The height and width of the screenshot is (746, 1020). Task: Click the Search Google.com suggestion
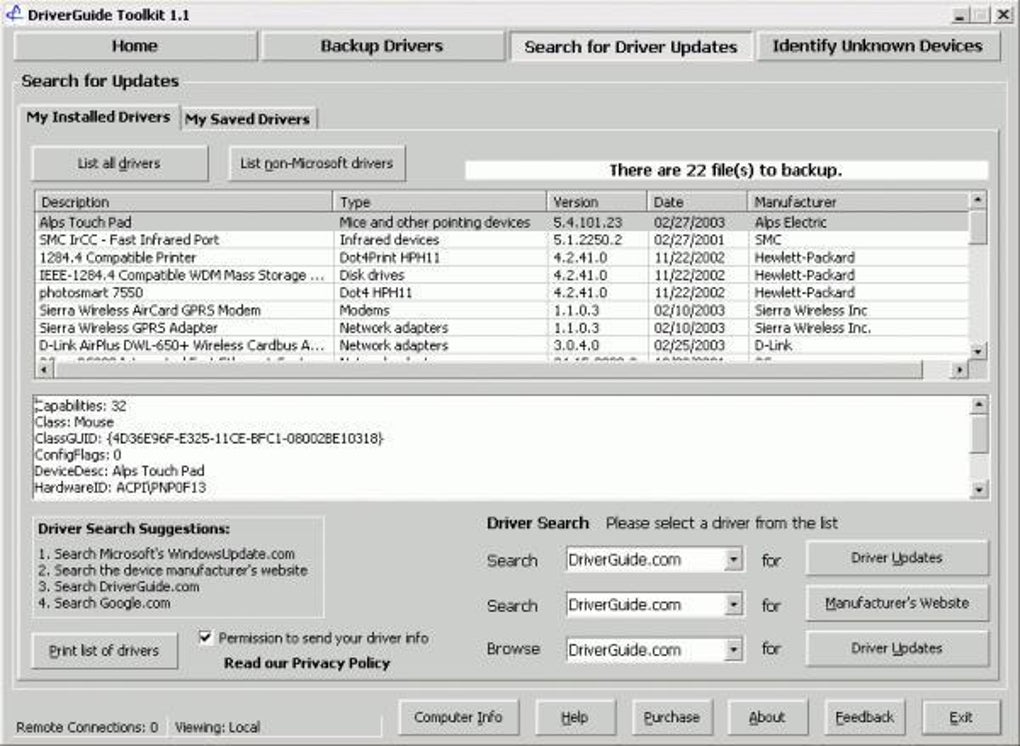click(104, 603)
